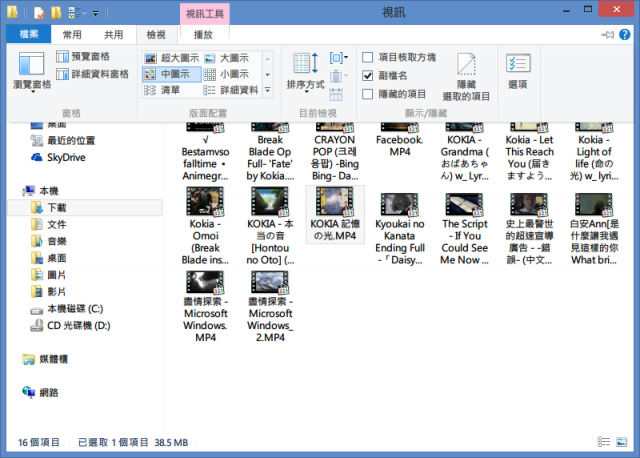The image size is (640, 458).
Task: Open 媒體櫃 libraries node
Action: click(46, 359)
